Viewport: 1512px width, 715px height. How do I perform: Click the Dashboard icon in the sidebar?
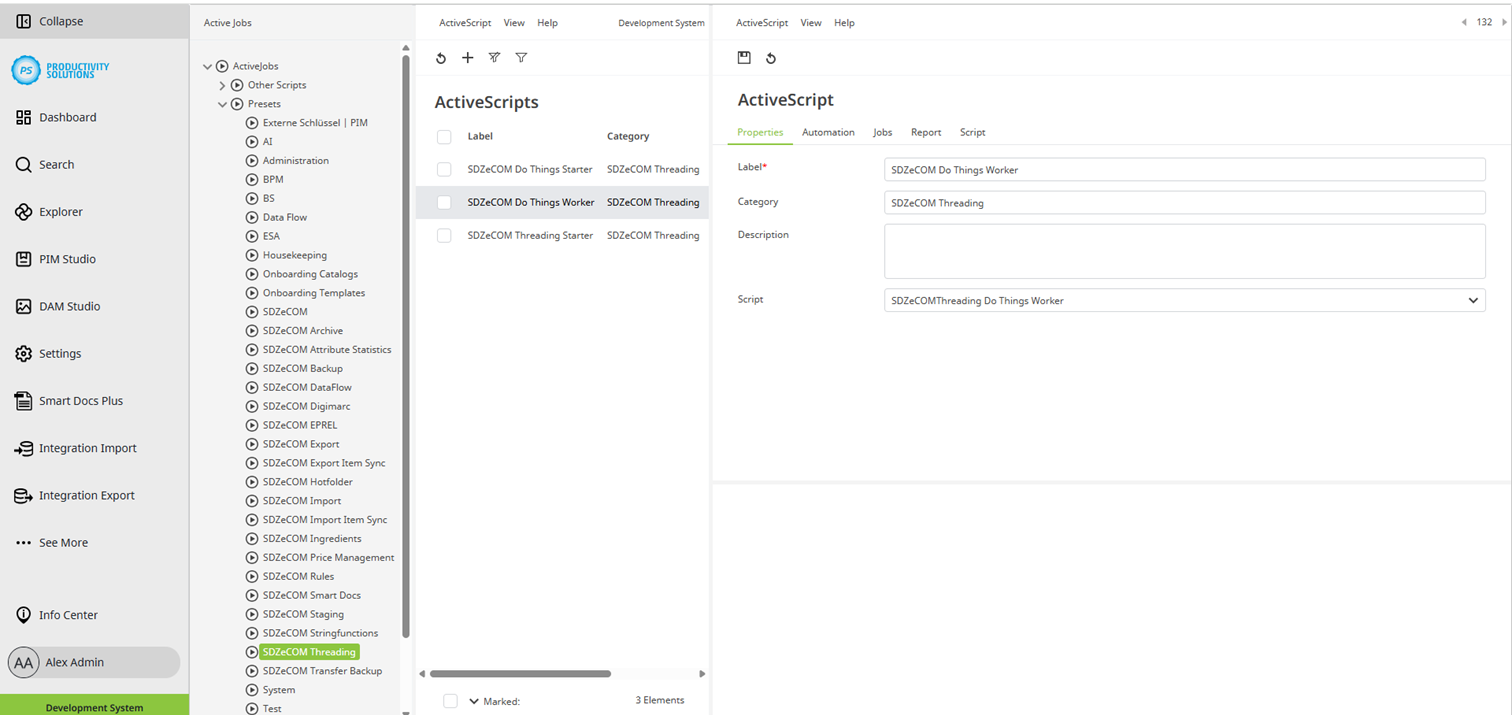click(x=22, y=117)
